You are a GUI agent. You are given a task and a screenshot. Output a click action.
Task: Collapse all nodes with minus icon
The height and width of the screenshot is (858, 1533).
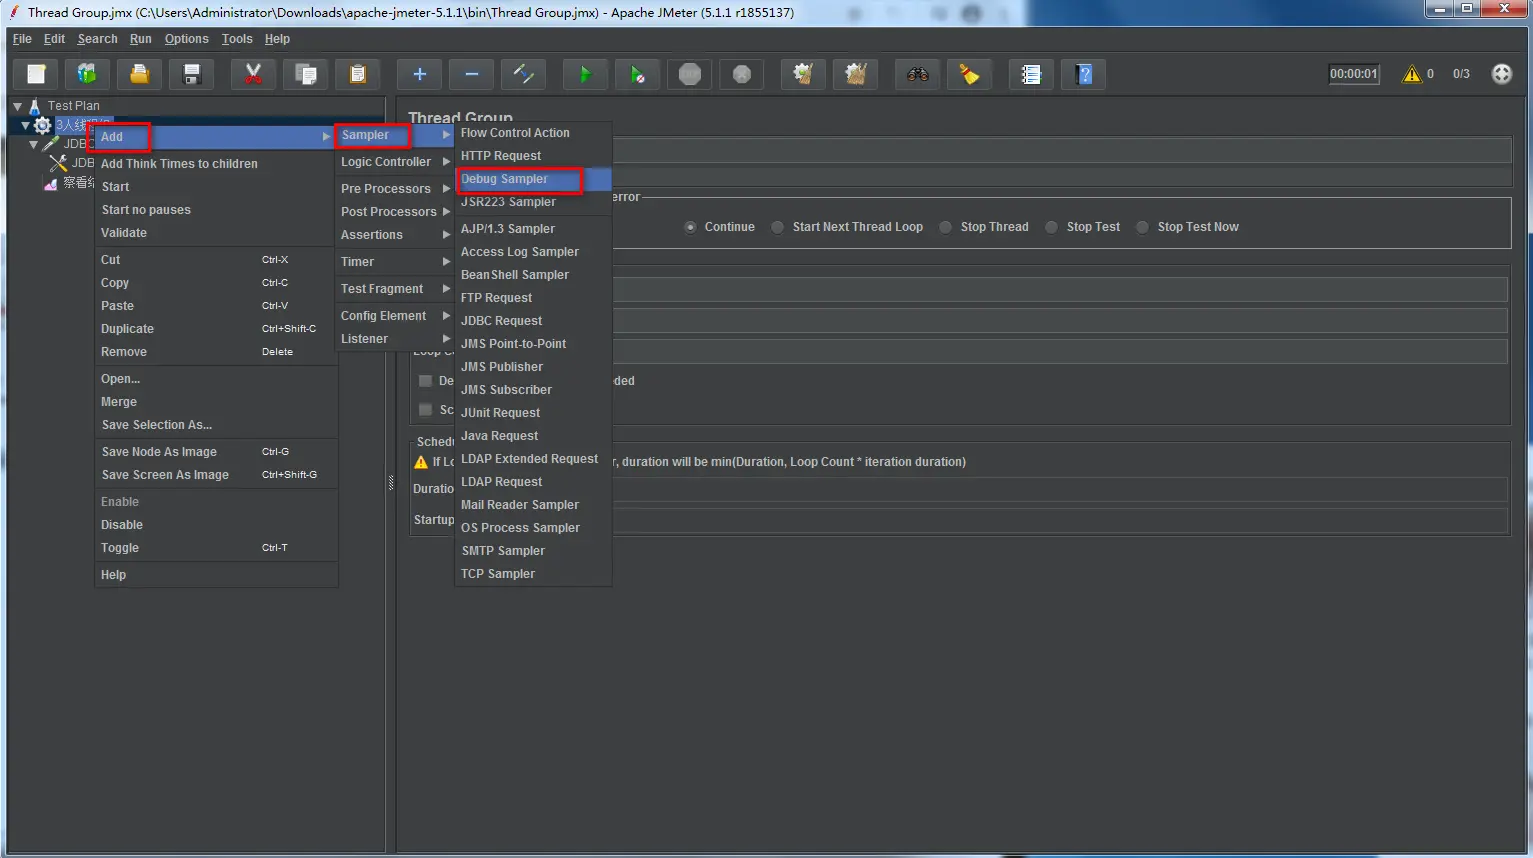[x=471, y=74]
